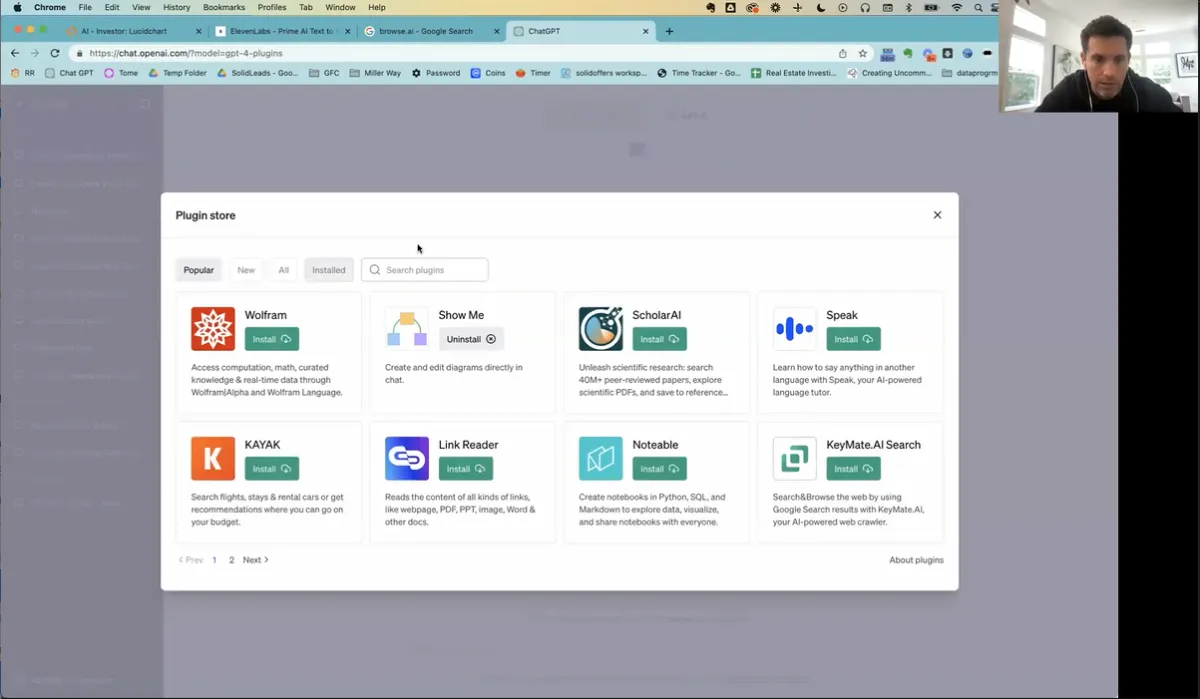The height and width of the screenshot is (699, 1200).
Task: Bookmark this page with the star icon
Action: [x=862, y=53]
